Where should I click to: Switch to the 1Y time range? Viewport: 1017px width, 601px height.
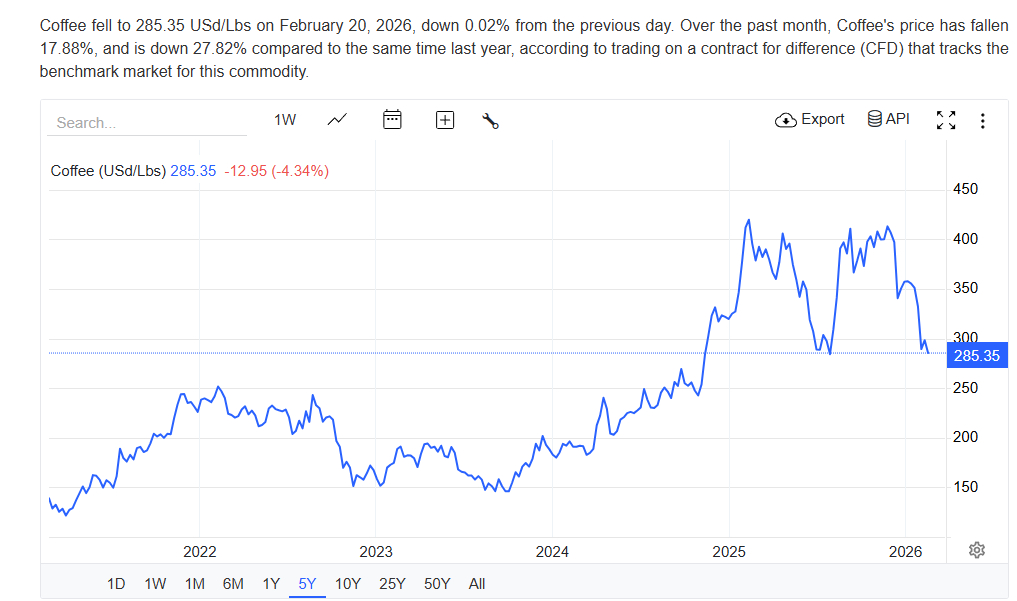point(271,584)
